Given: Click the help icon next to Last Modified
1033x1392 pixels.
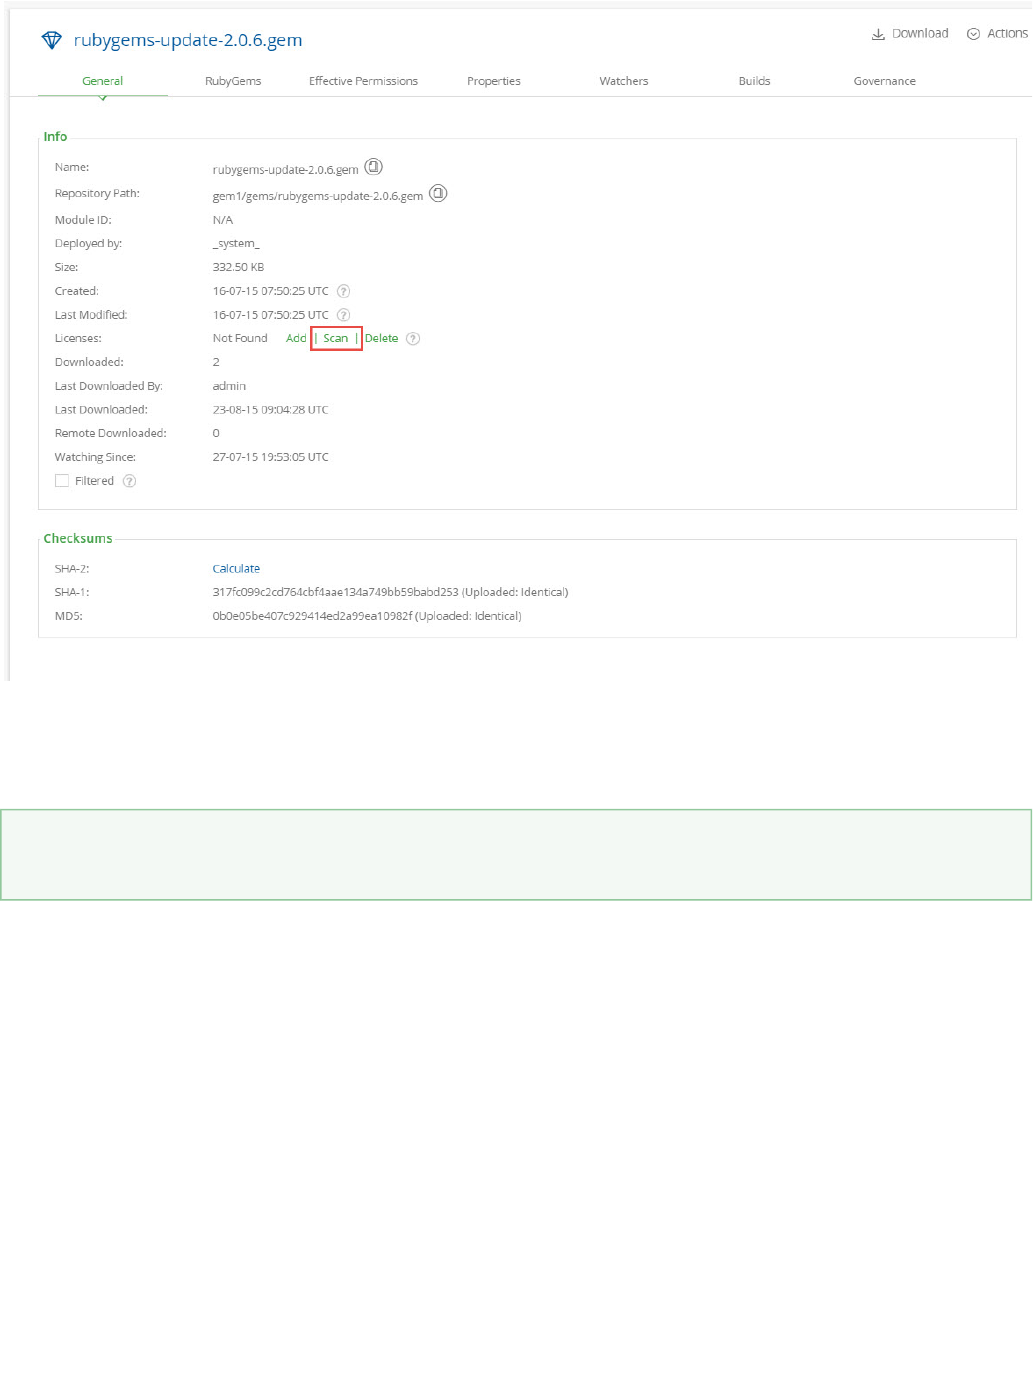Looking at the screenshot, I should 343,315.
